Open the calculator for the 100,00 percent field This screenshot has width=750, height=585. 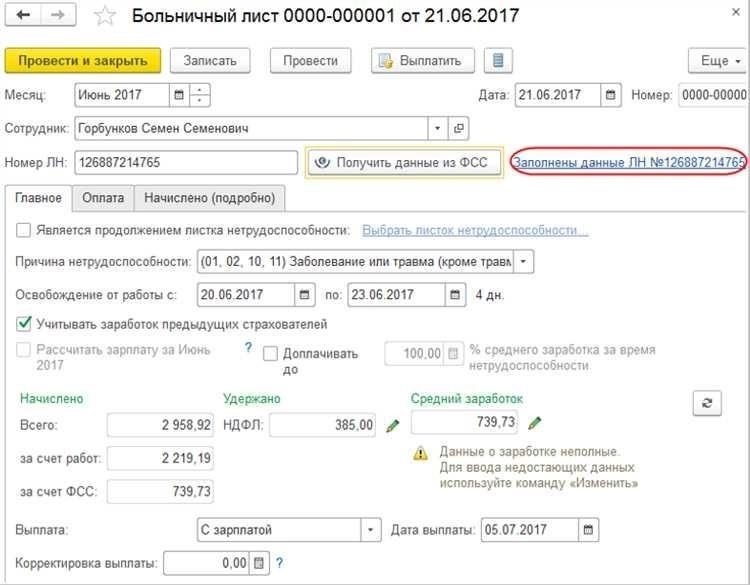pyautogui.click(x=452, y=353)
